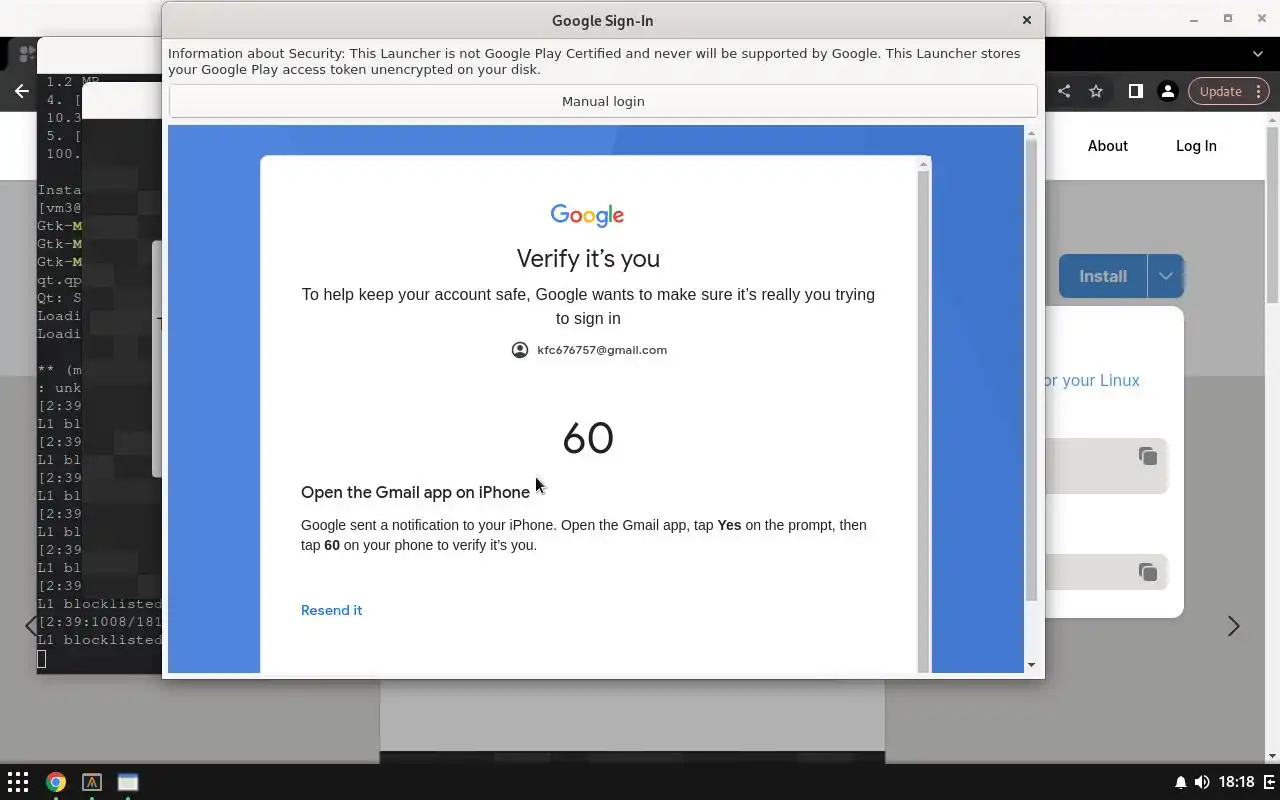Click the 'or your Linux' link text
Image resolution: width=1280 pixels, height=800 pixels.
click(x=1091, y=380)
